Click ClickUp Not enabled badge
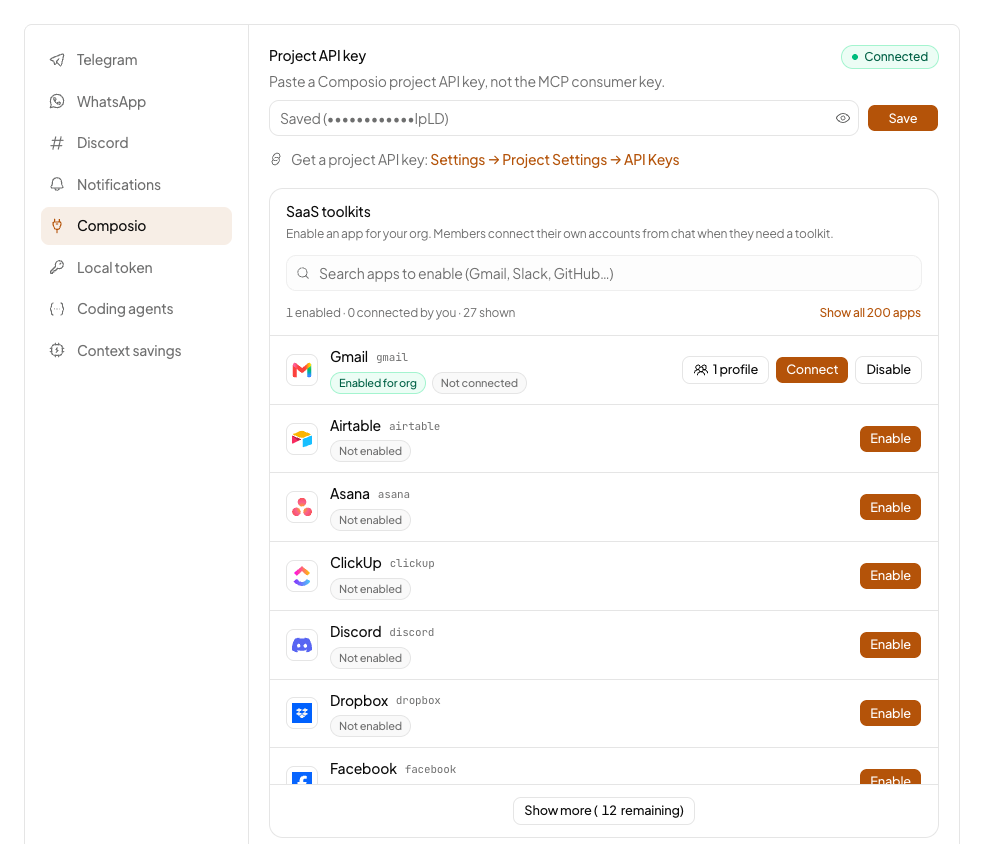 370,589
